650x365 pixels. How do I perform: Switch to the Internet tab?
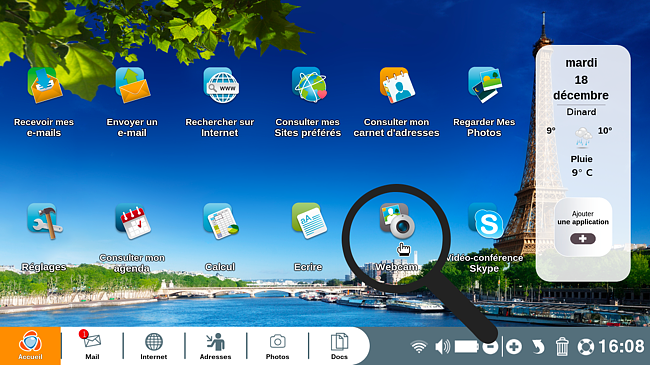coord(154,346)
